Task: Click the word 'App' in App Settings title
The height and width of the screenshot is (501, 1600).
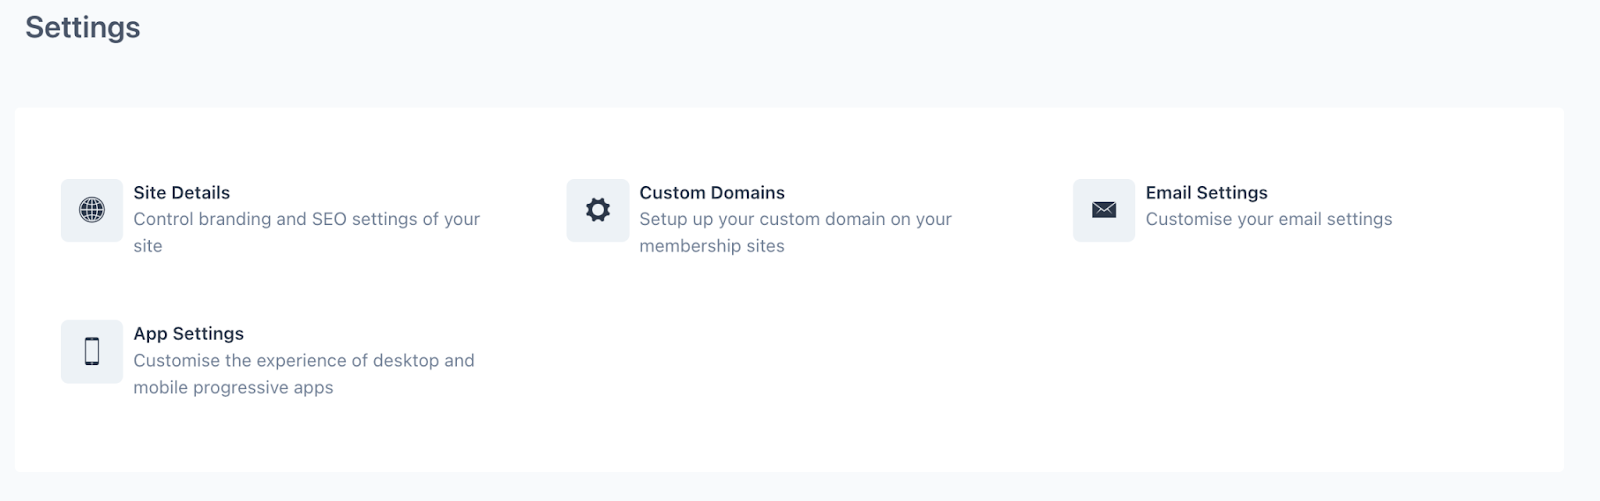Action: pyautogui.click(x=150, y=333)
